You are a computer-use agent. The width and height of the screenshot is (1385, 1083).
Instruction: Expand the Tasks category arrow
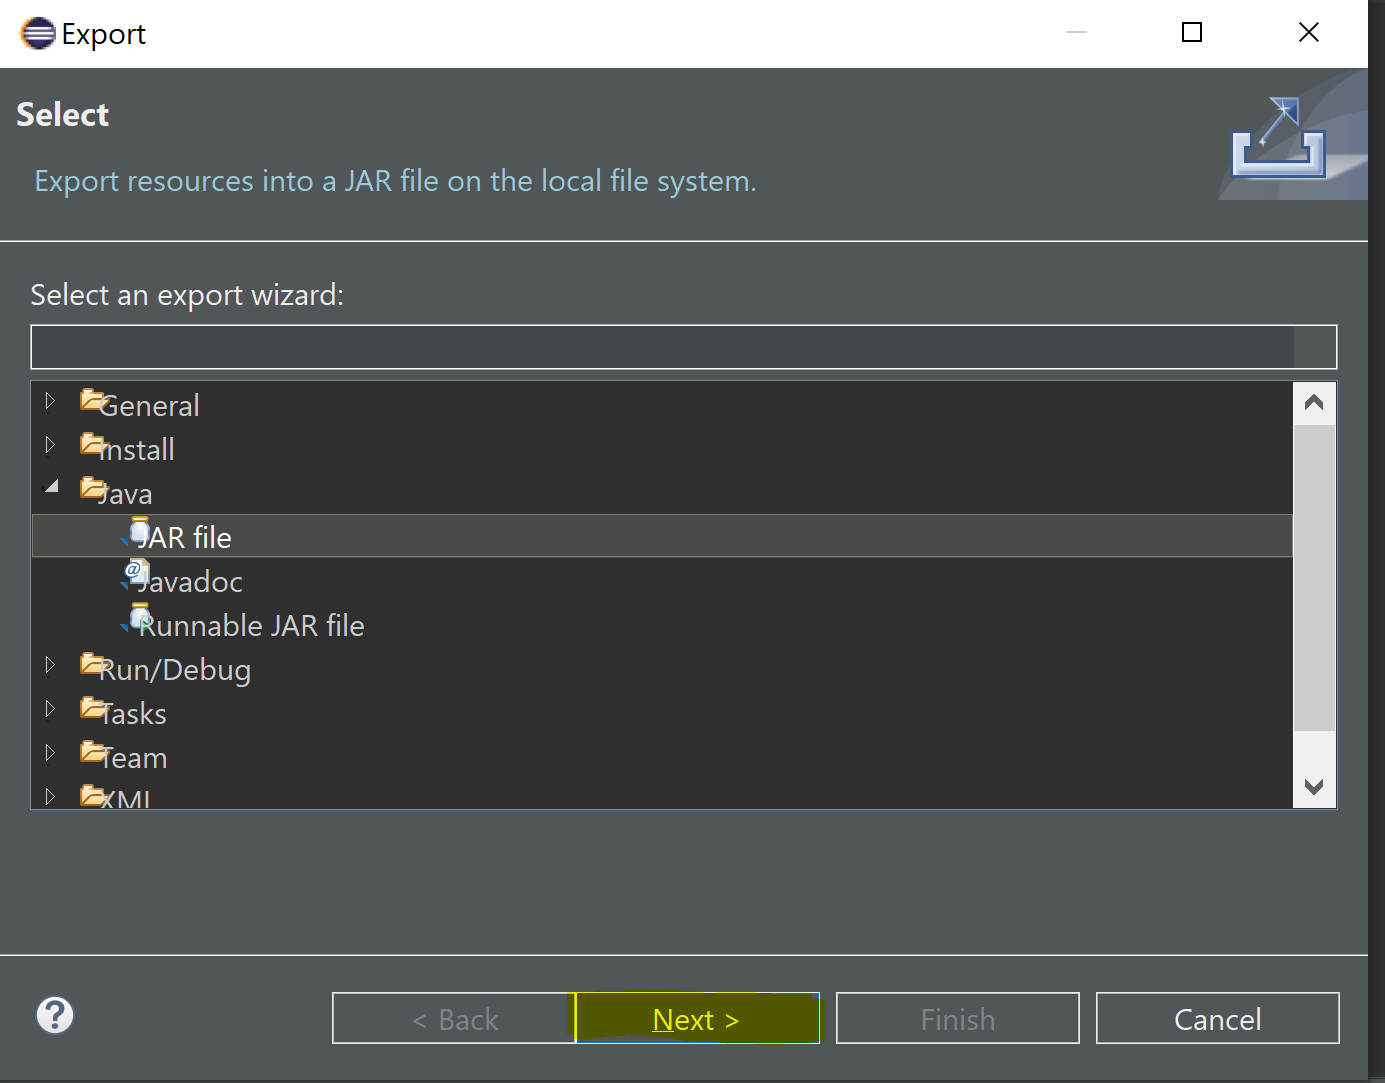tap(50, 709)
